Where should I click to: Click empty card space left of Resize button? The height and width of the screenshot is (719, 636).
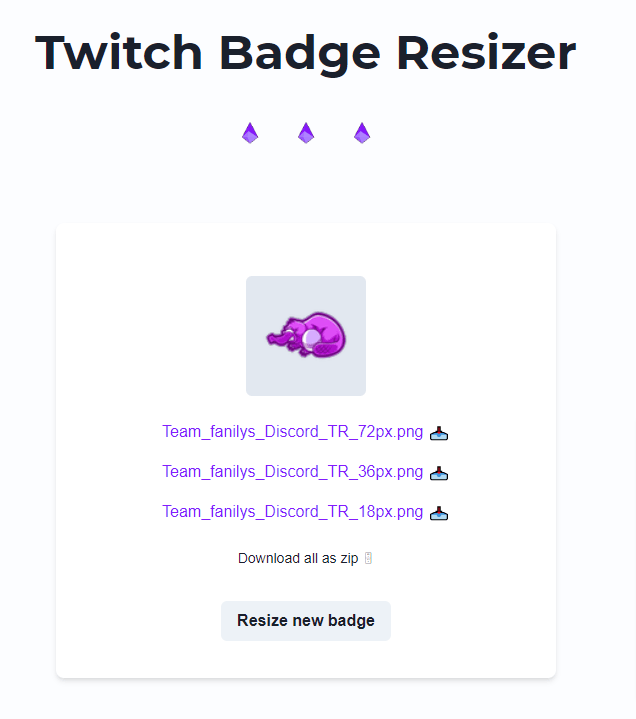click(140, 621)
